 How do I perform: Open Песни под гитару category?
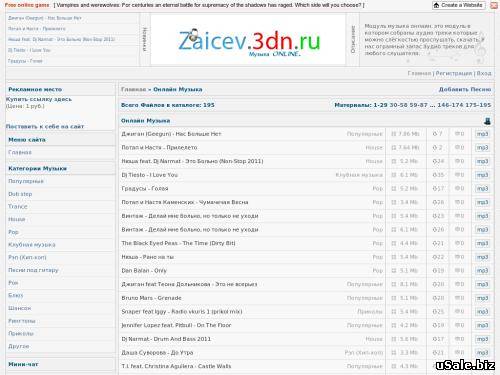click(x=33, y=270)
